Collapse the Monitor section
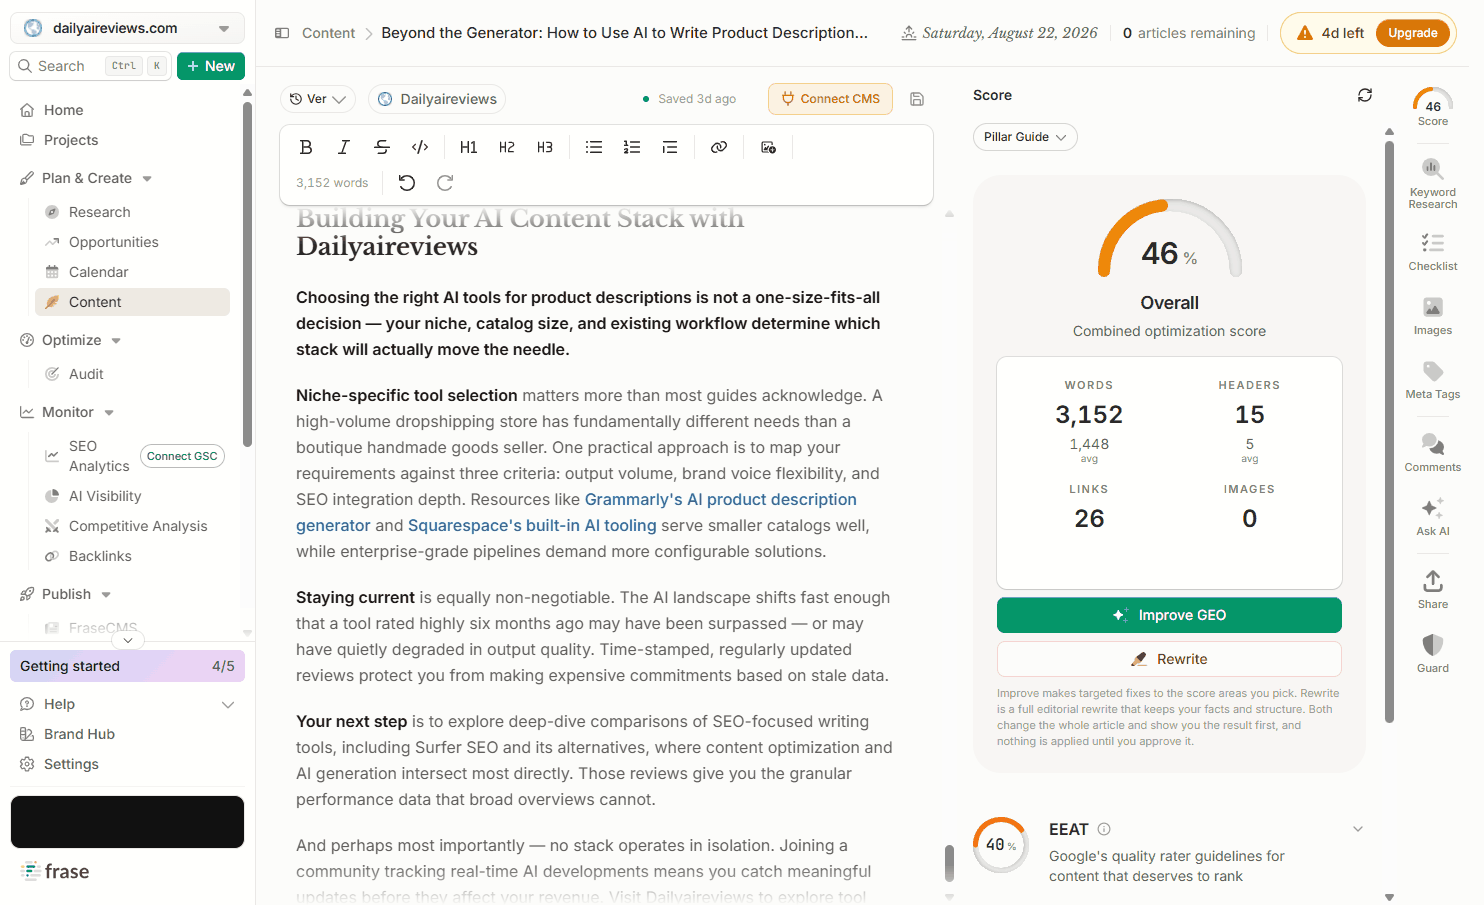 click(109, 413)
